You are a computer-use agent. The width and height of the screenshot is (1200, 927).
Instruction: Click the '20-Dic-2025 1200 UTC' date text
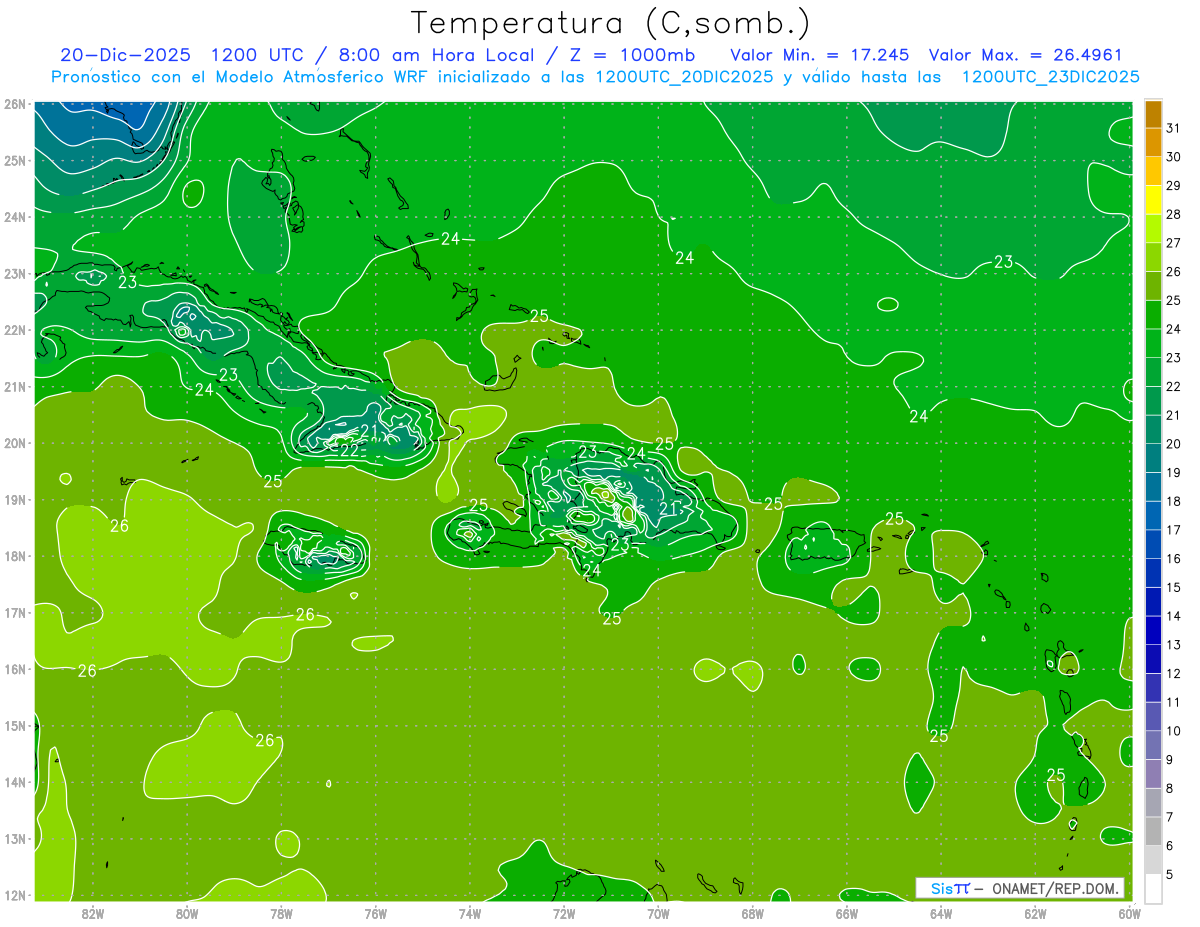pyautogui.click(x=179, y=54)
